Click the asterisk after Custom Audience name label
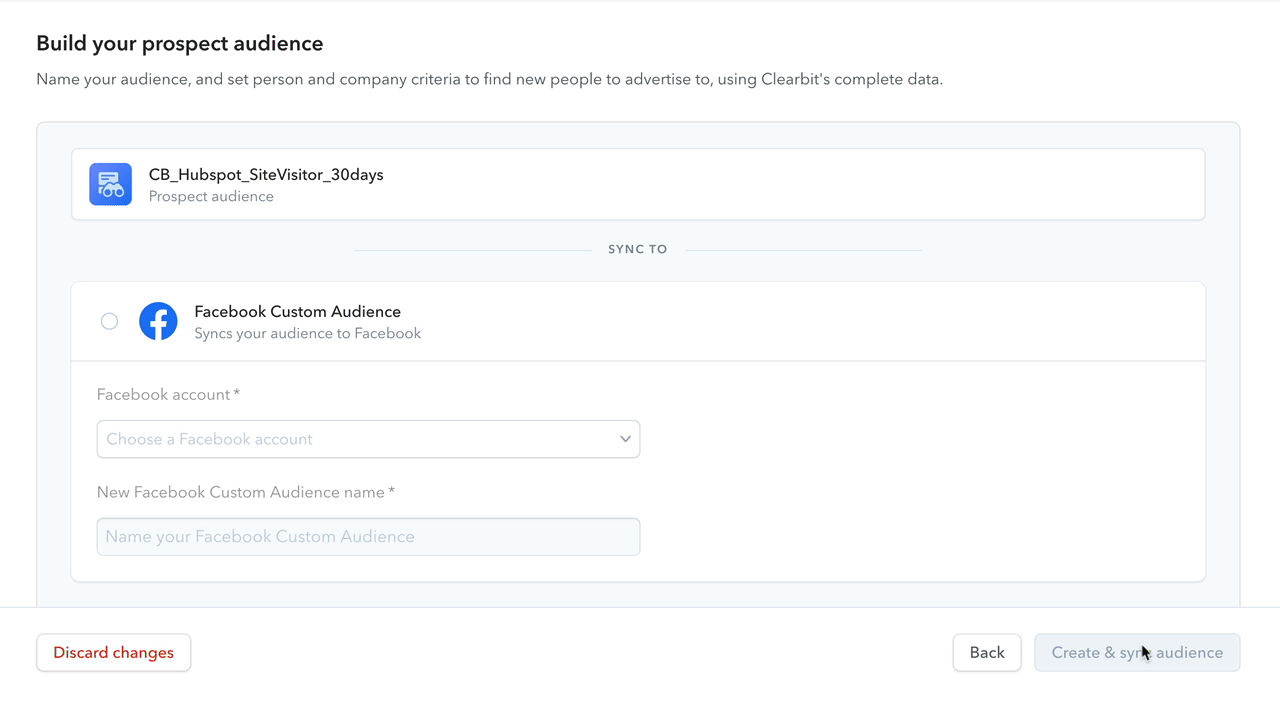The image size is (1280, 720). click(x=392, y=492)
